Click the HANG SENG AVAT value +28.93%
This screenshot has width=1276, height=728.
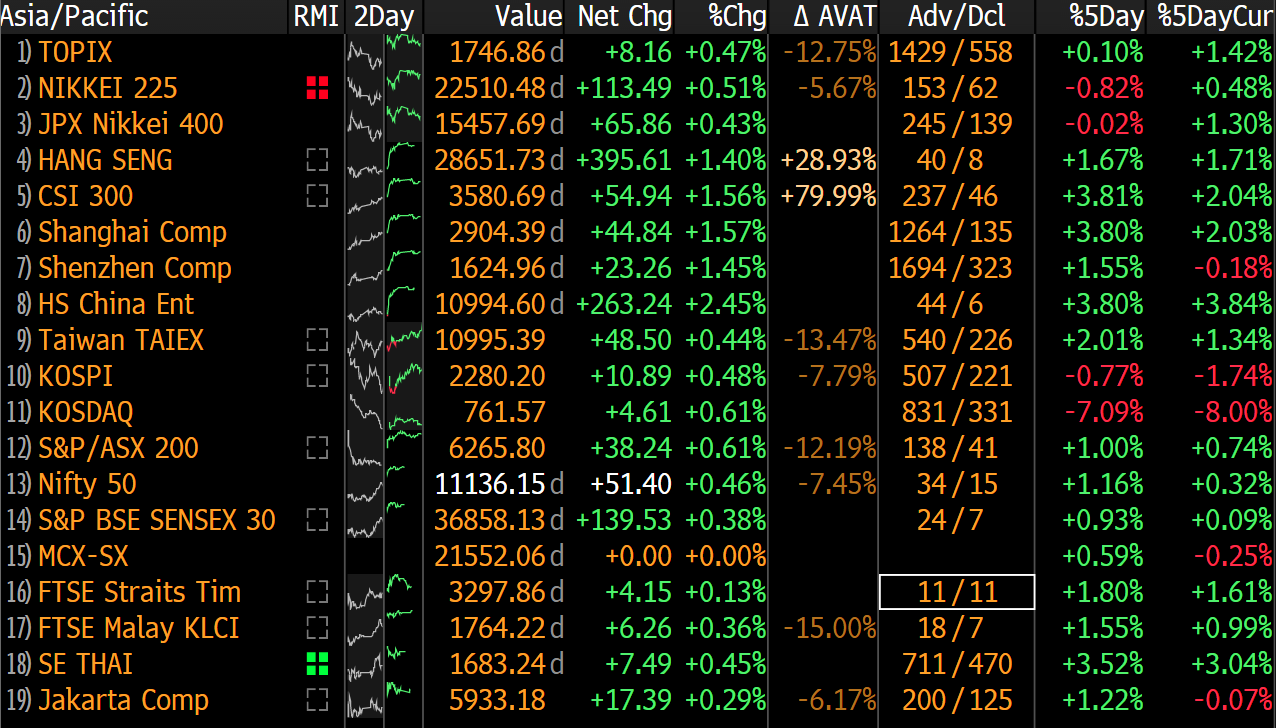pyautogui.click(x=829, y=160)
